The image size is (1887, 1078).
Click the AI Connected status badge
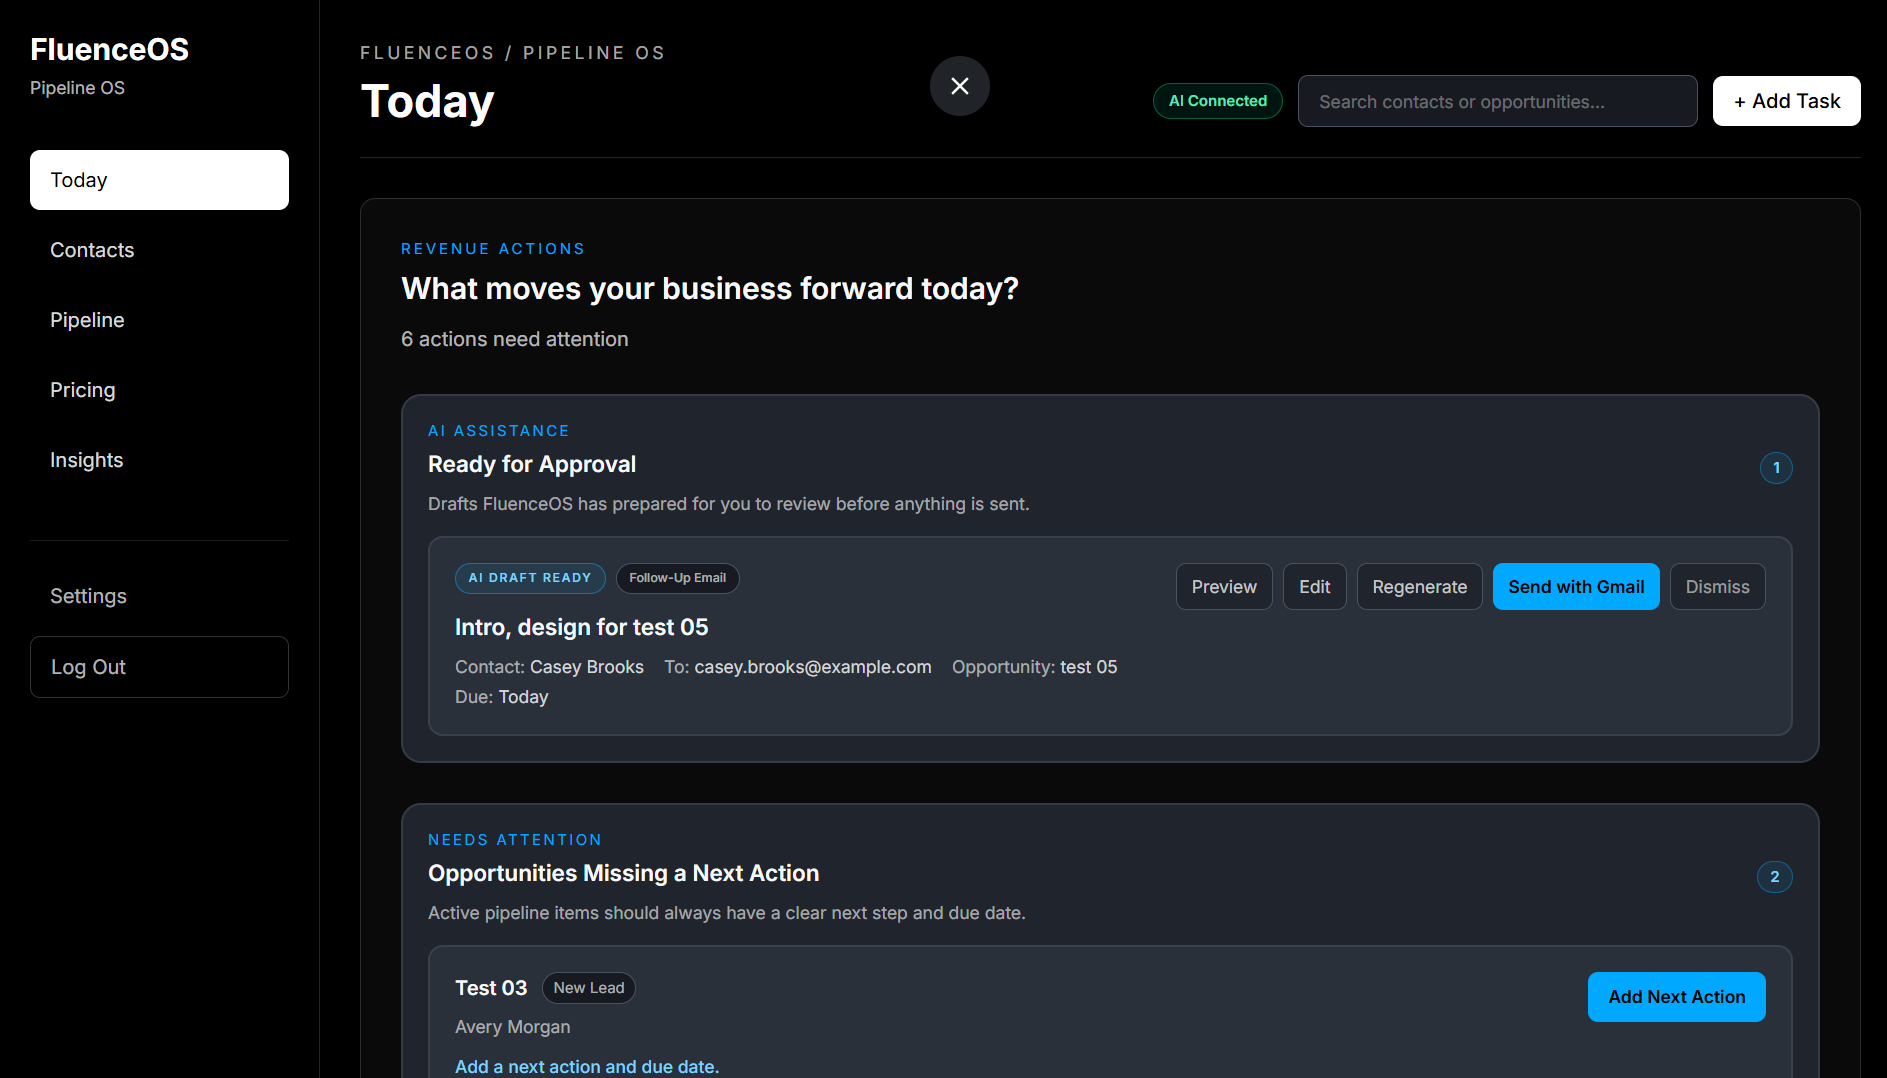[1217, 101]
